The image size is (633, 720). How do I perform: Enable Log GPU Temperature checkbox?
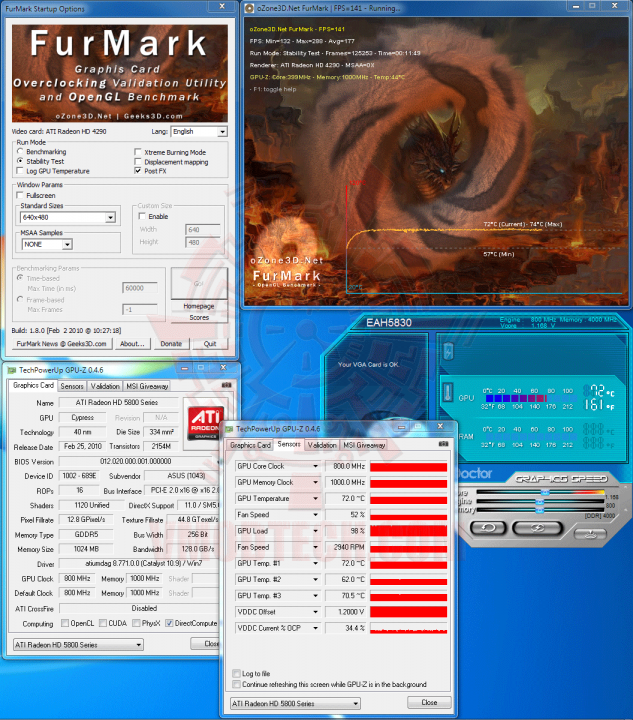point(20,171)
